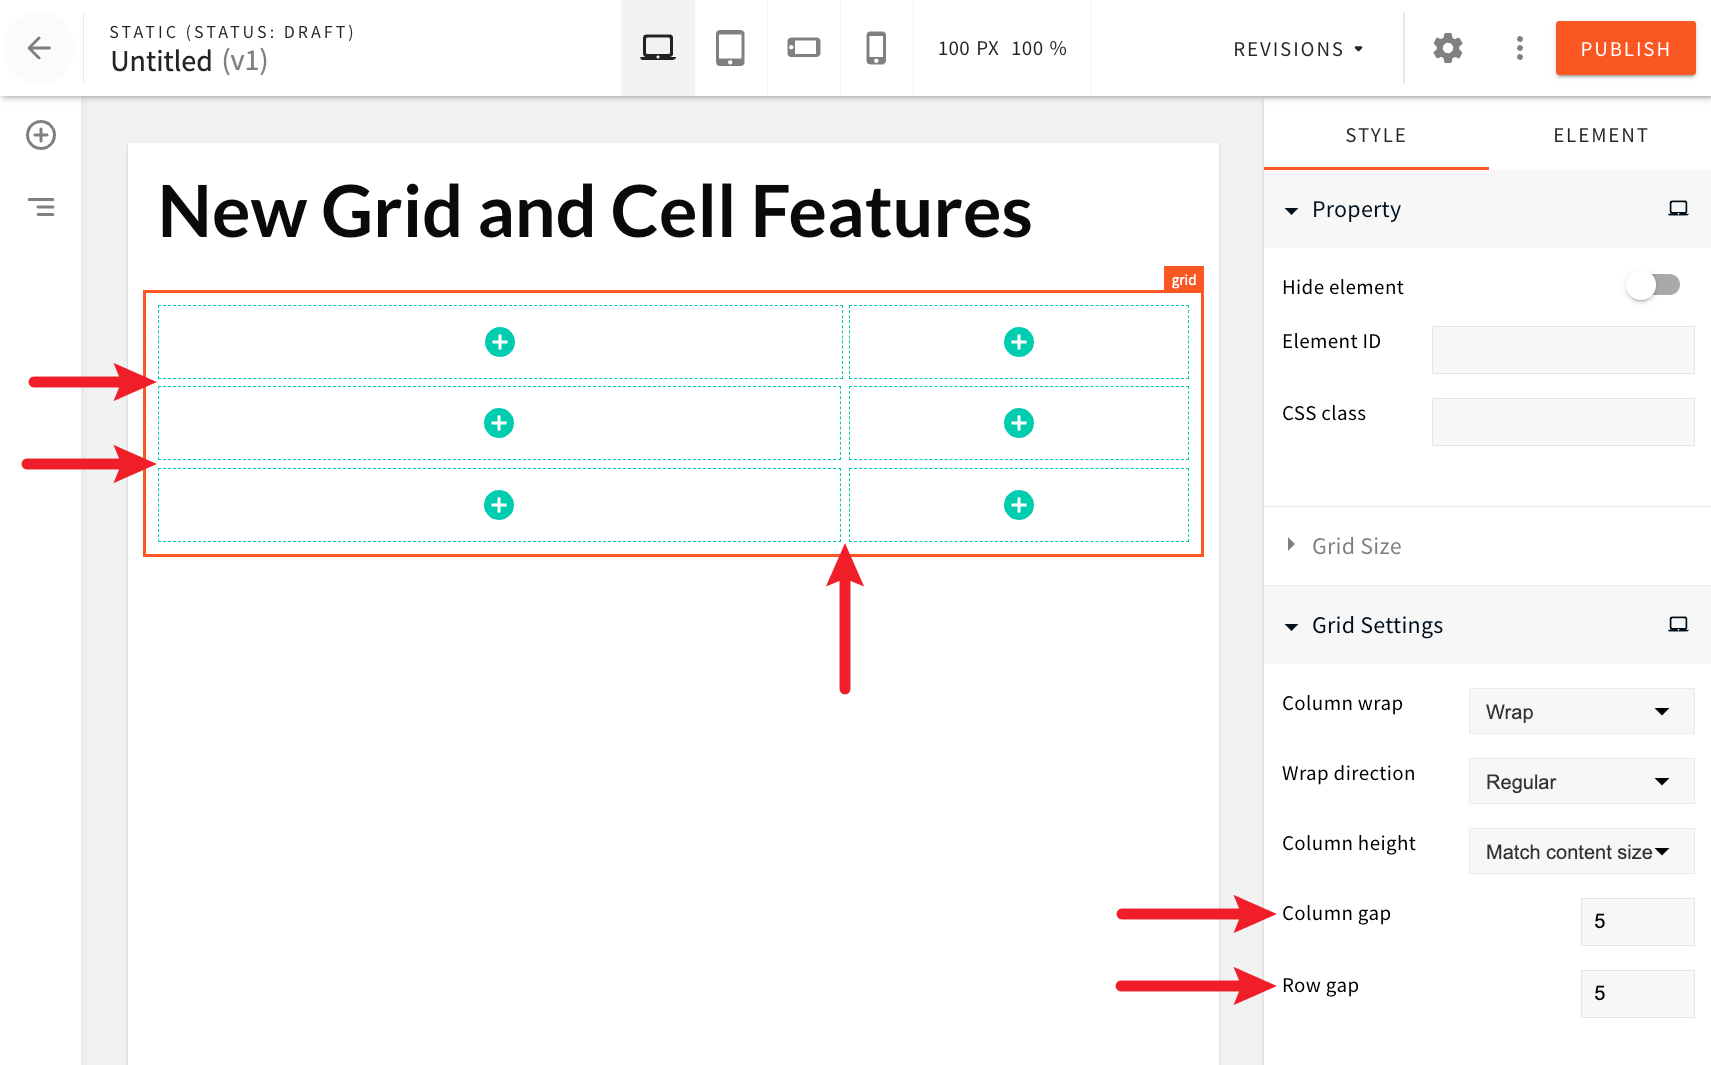This screenshot has height=1065, width=1711.
Task: Switch to desktop preview mode
Action: (657, 46)
